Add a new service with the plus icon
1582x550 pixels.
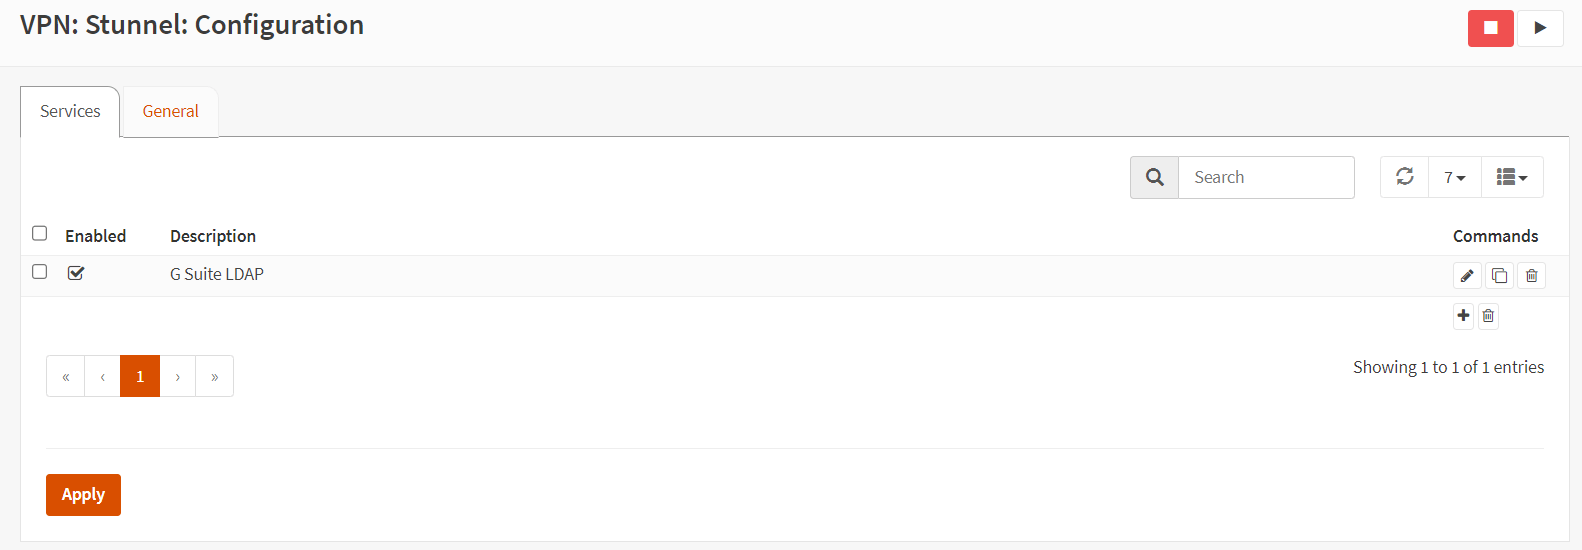click(x=1463, y=316)
